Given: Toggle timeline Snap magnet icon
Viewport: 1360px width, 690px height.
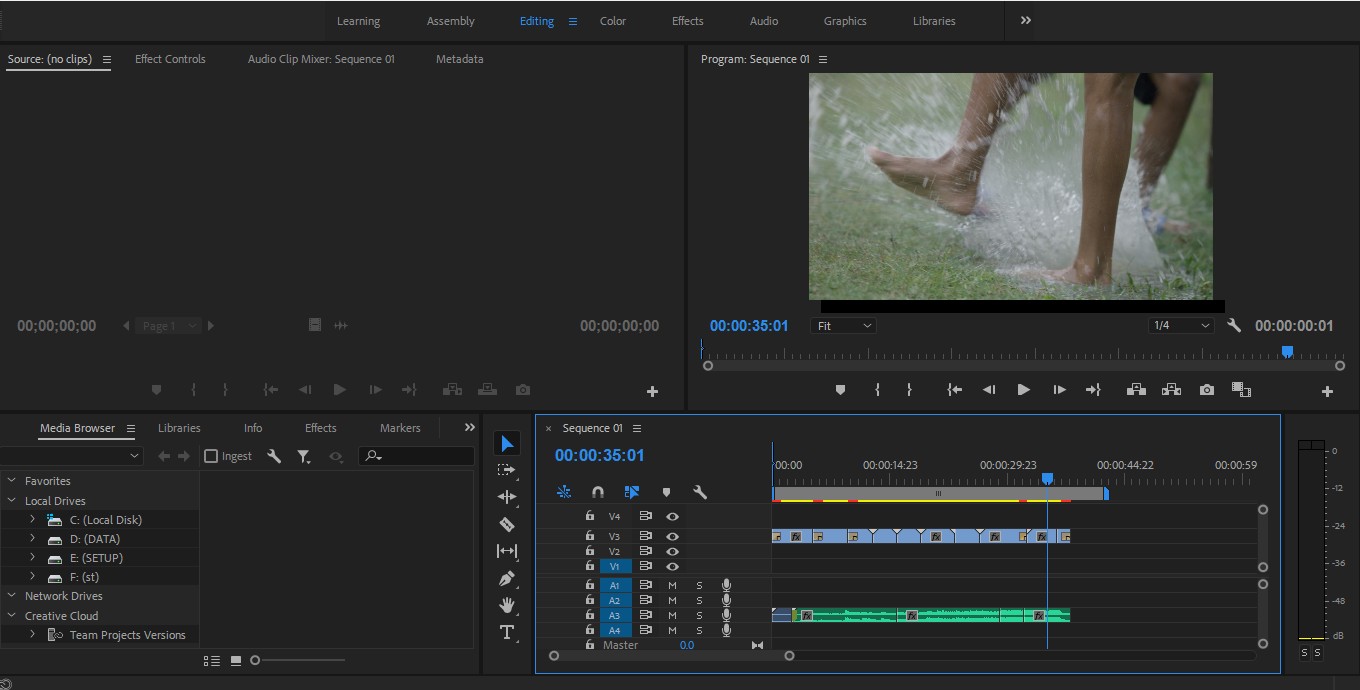Looking at the screenshot, I should [x=598, y=492].
